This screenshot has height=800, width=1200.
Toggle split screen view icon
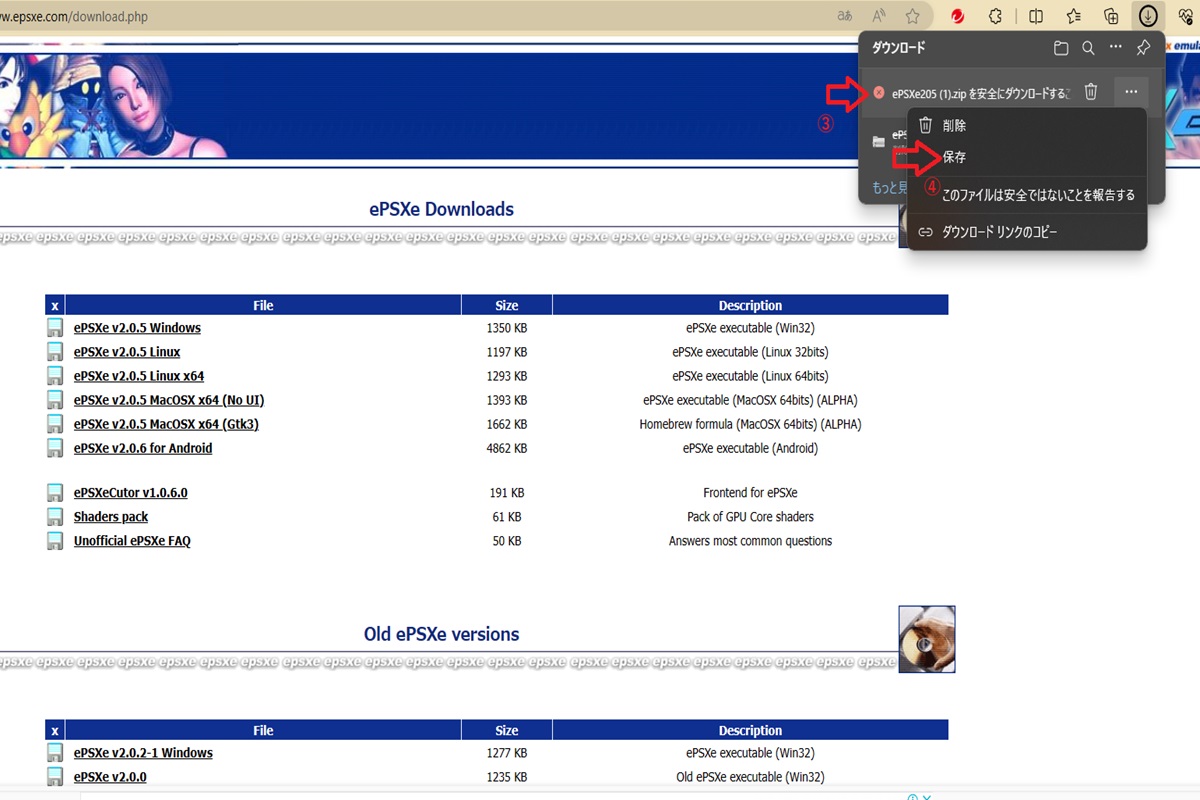[x=1036, y=16]
